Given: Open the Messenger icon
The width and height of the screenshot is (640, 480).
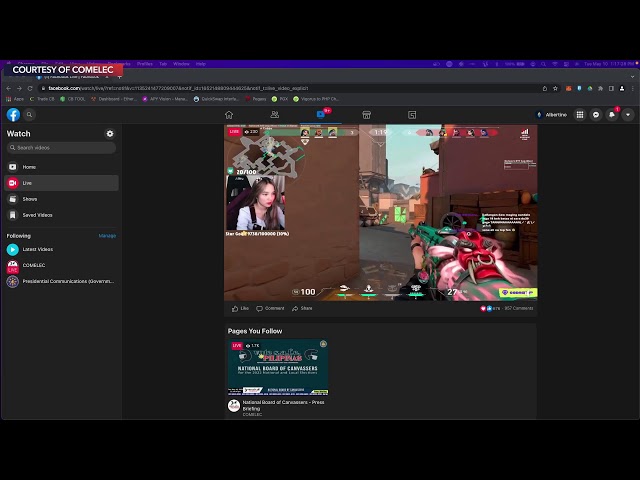Looking at the screenshot, I should [x=596, y=115].
